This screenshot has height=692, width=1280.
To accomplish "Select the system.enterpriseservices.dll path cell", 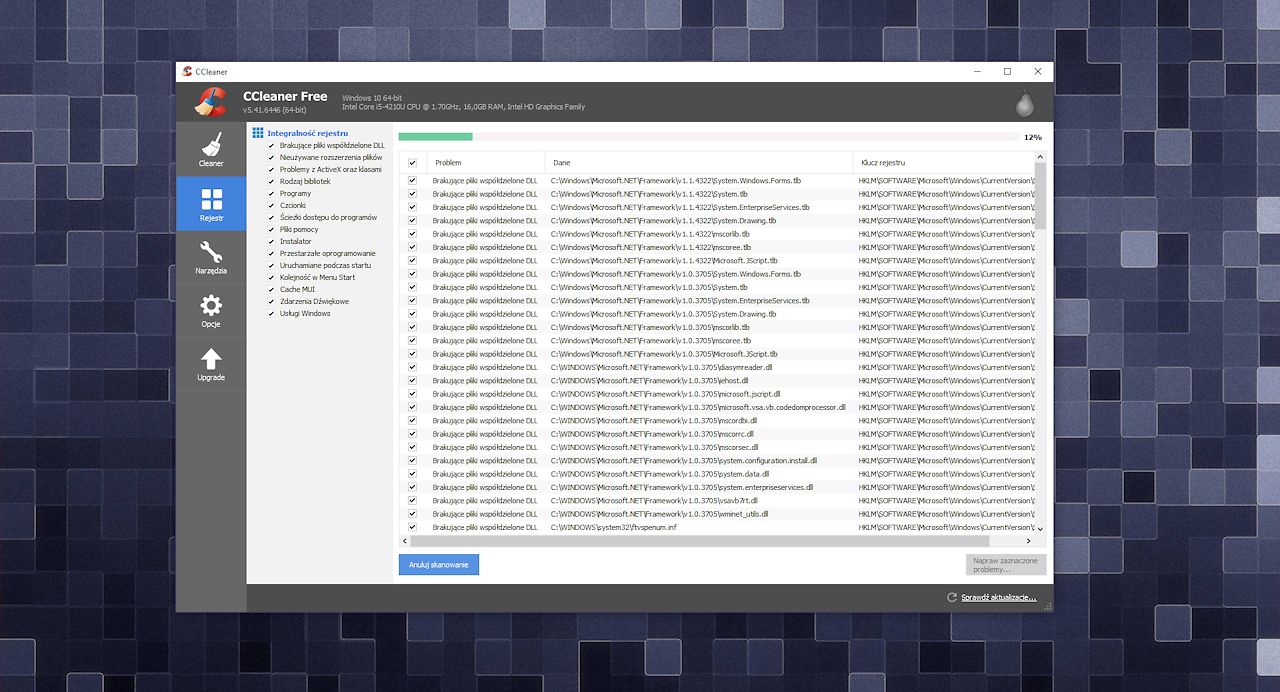I will (681, 487).
